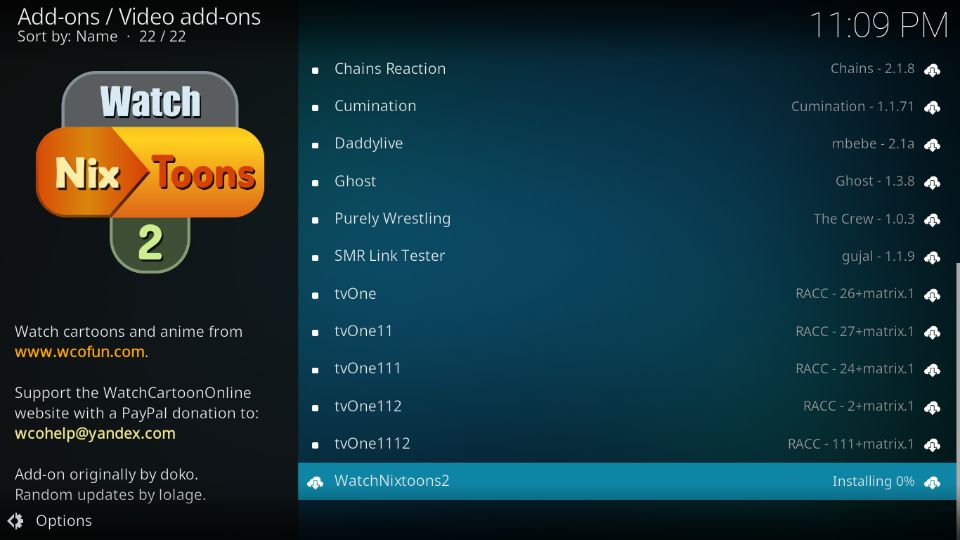Click the www.wcofun.com link
Image resolution: width=960 pixels, height=540 pixels.
coord(80,352)
